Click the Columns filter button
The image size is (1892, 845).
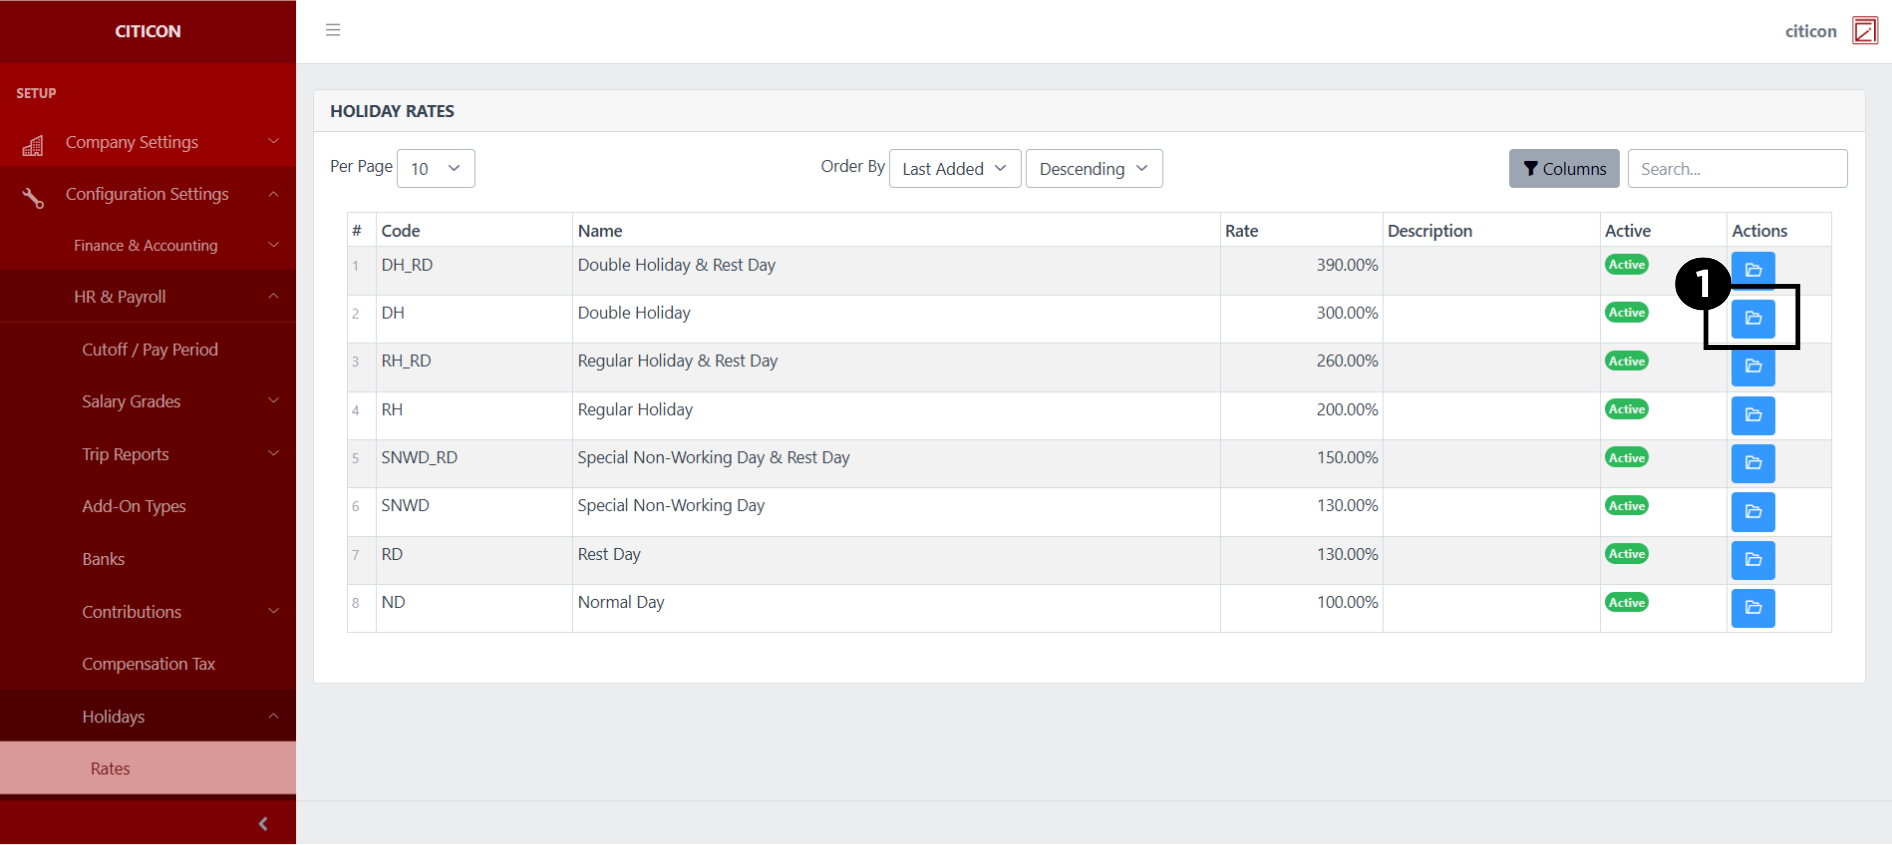tap(1563, 169)
